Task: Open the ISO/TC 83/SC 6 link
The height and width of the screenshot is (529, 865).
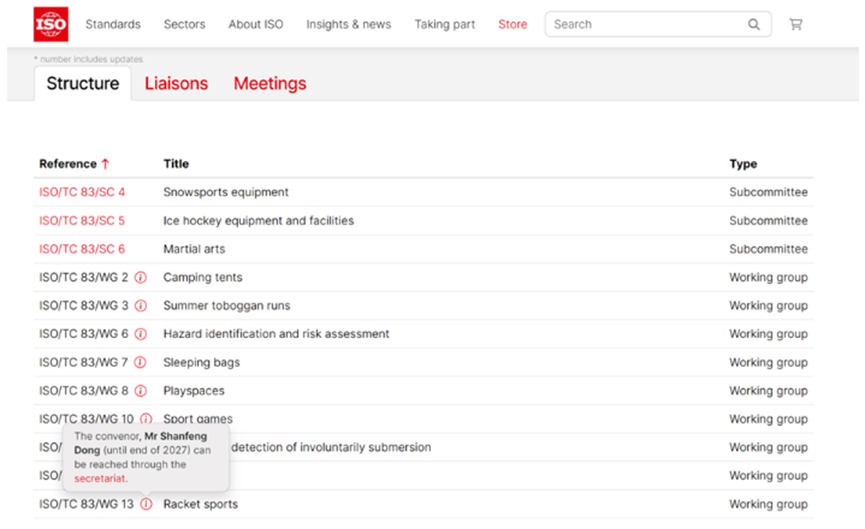Action: click(82, 249)
